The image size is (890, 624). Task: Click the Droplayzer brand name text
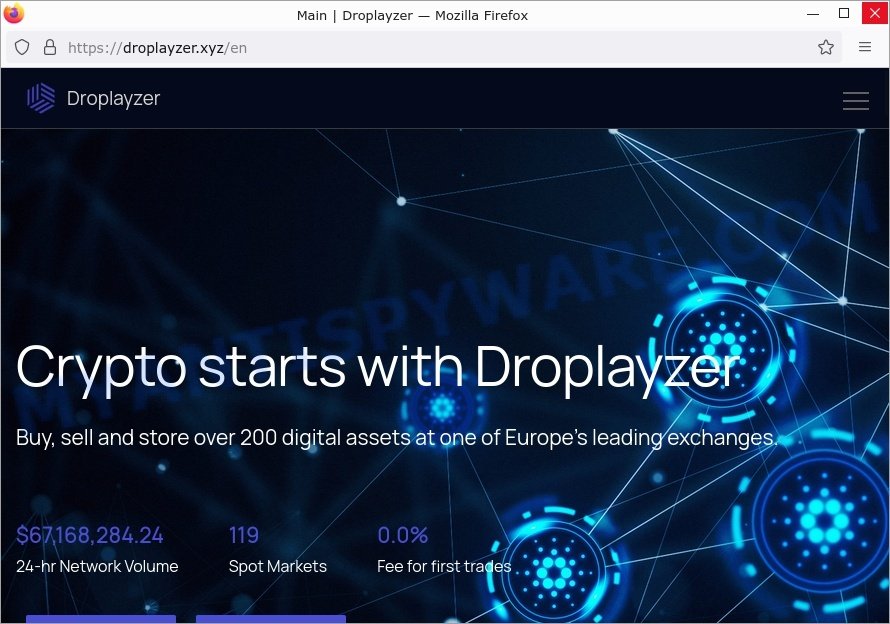point(113,98)
